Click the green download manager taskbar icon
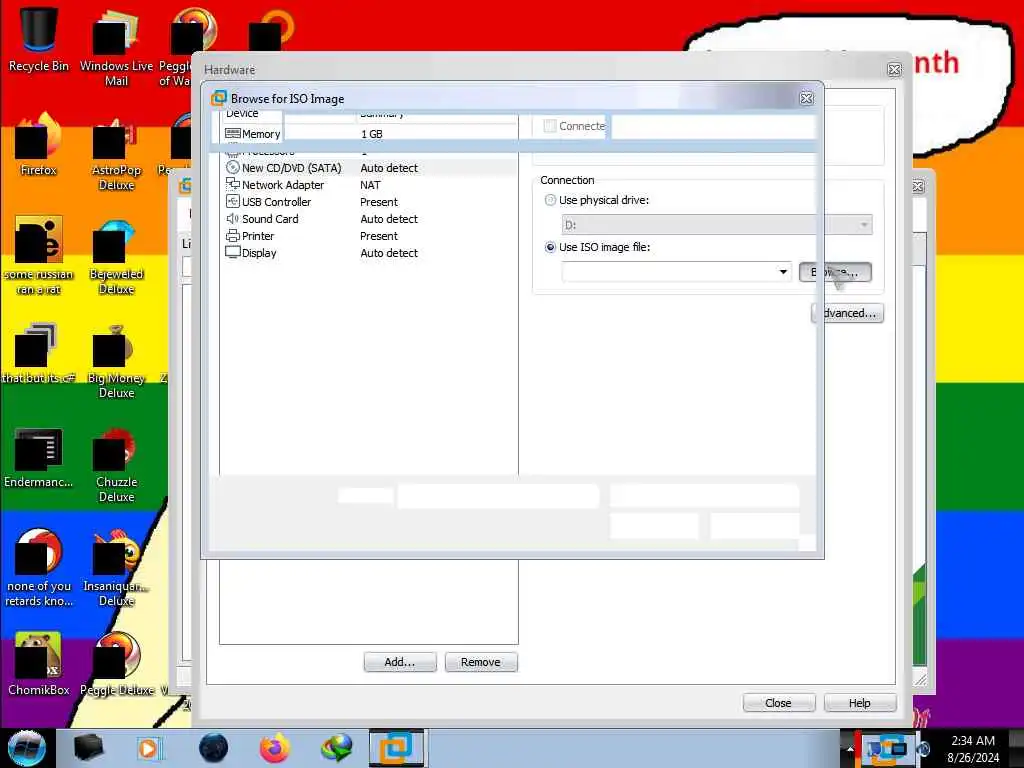The width and height of the screenshot is (1024, 768). pos(336,748)
